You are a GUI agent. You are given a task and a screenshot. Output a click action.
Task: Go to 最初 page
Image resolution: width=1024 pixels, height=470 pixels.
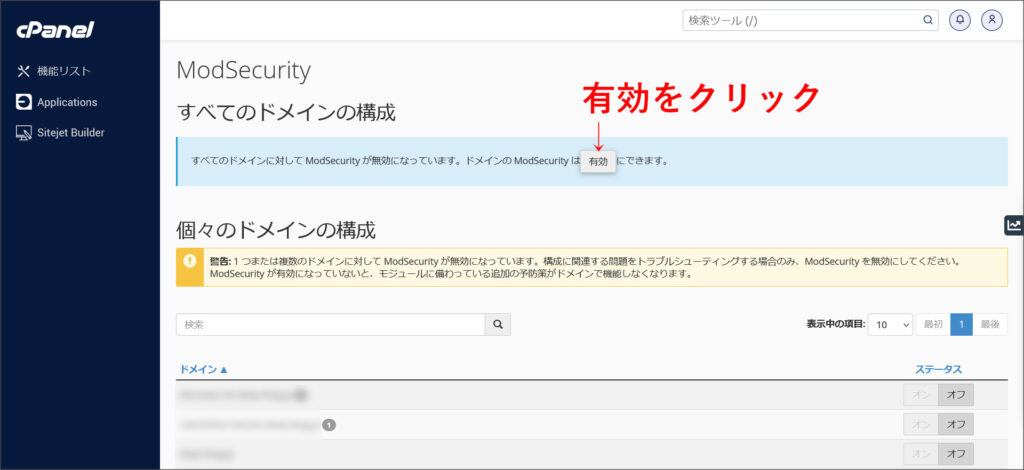point(933,324)
